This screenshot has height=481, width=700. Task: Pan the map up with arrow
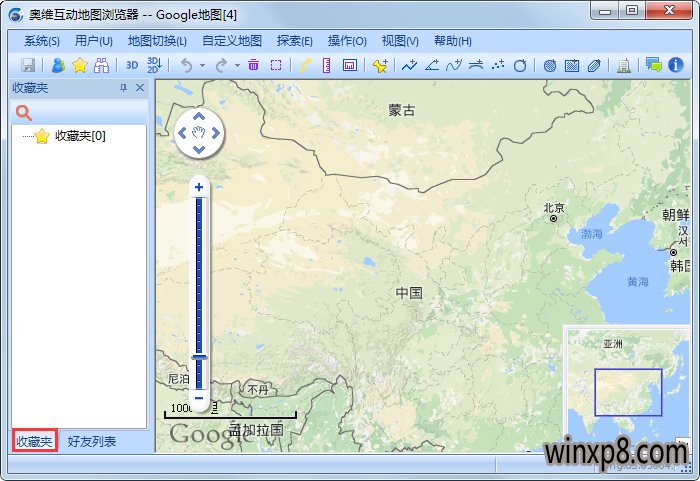tap(199, 117)
